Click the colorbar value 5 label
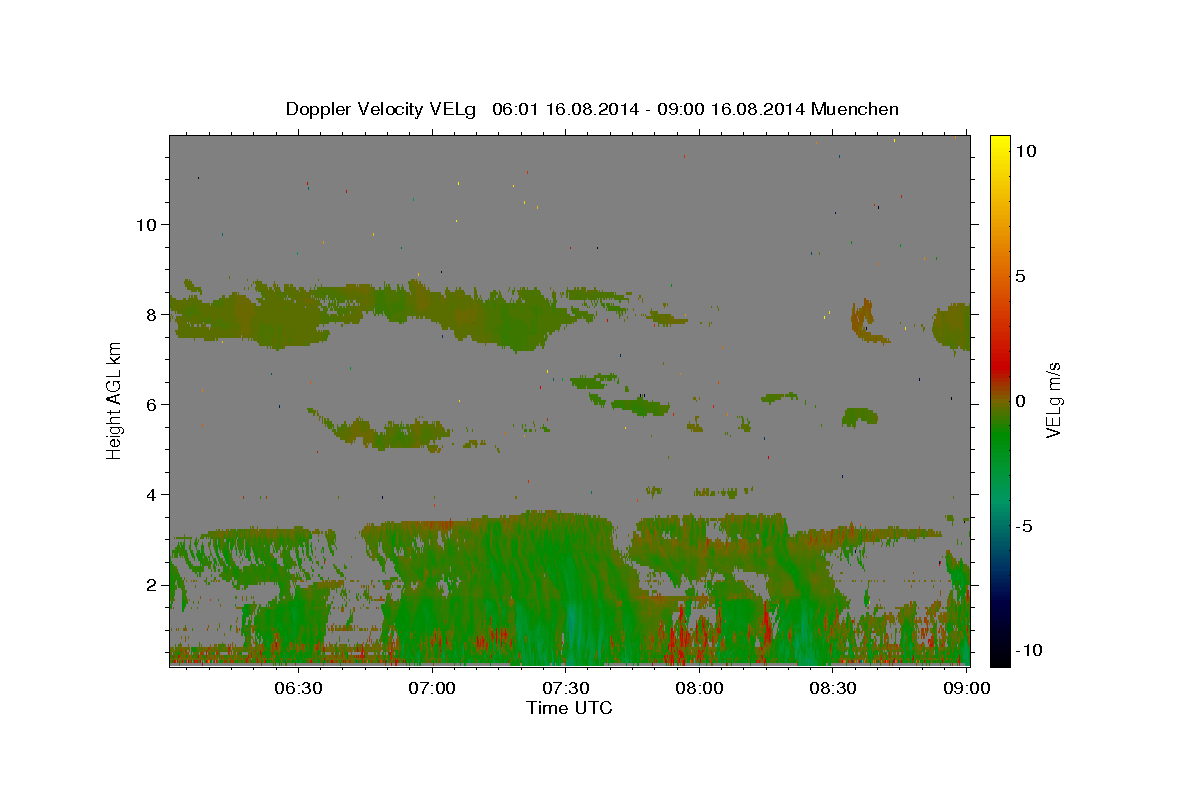Image resolution: width=1200 pixels, height=800 pixels. (x=1019, y=276)
